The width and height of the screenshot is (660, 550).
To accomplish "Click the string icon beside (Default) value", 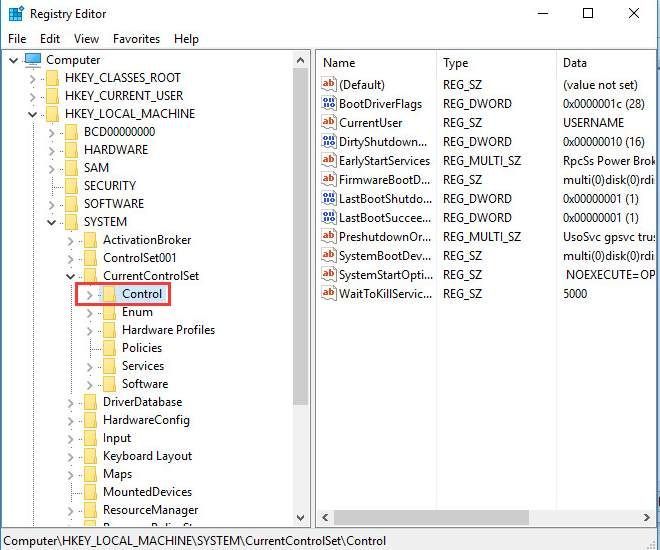I will [x=329, y=84].
